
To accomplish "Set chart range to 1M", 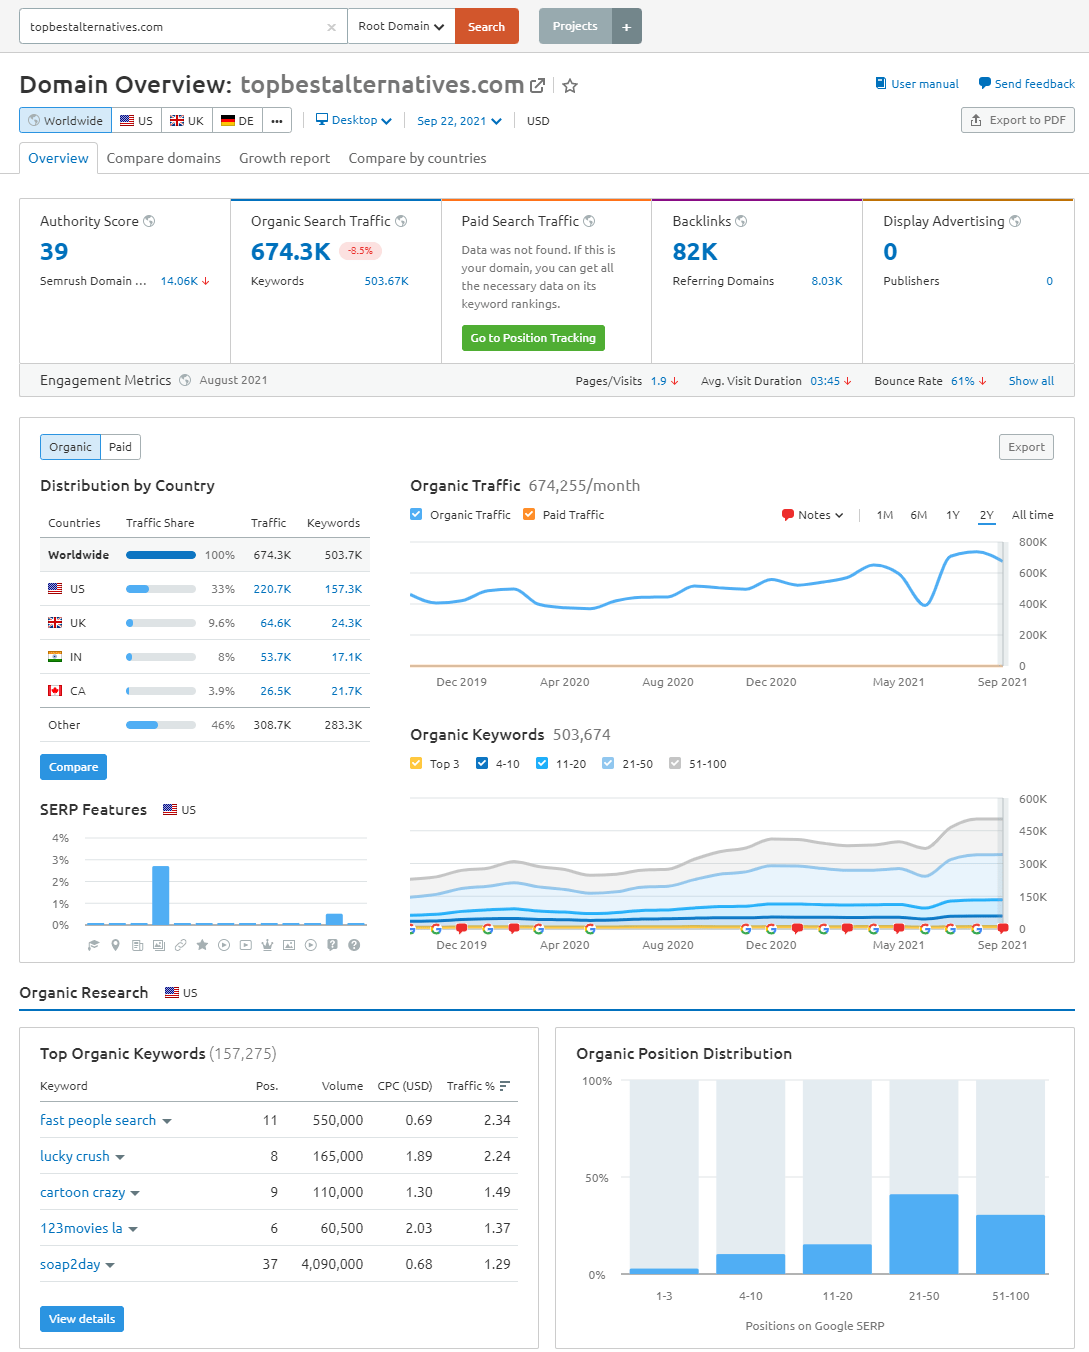I will (x=885, y=515).
